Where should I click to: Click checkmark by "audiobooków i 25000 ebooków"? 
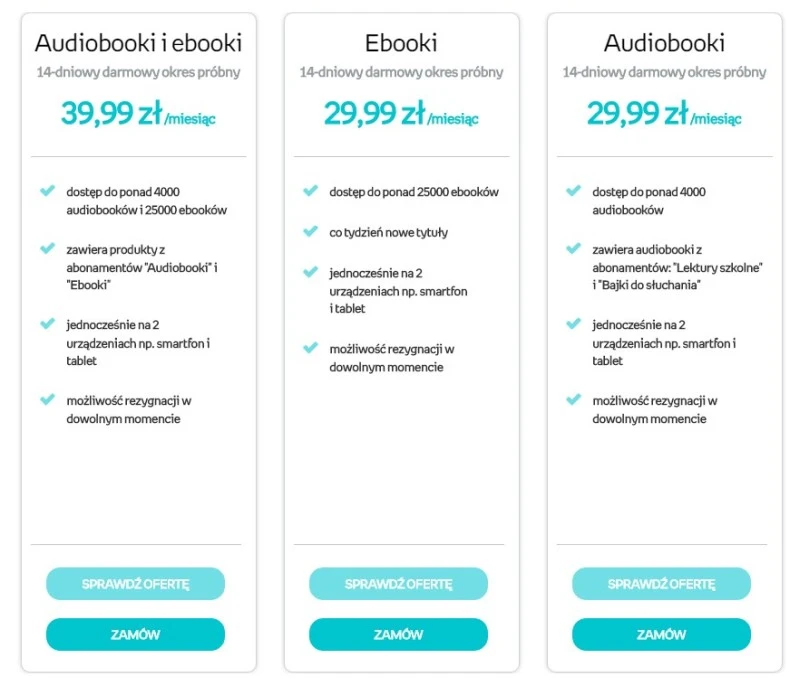click(47, 190)
